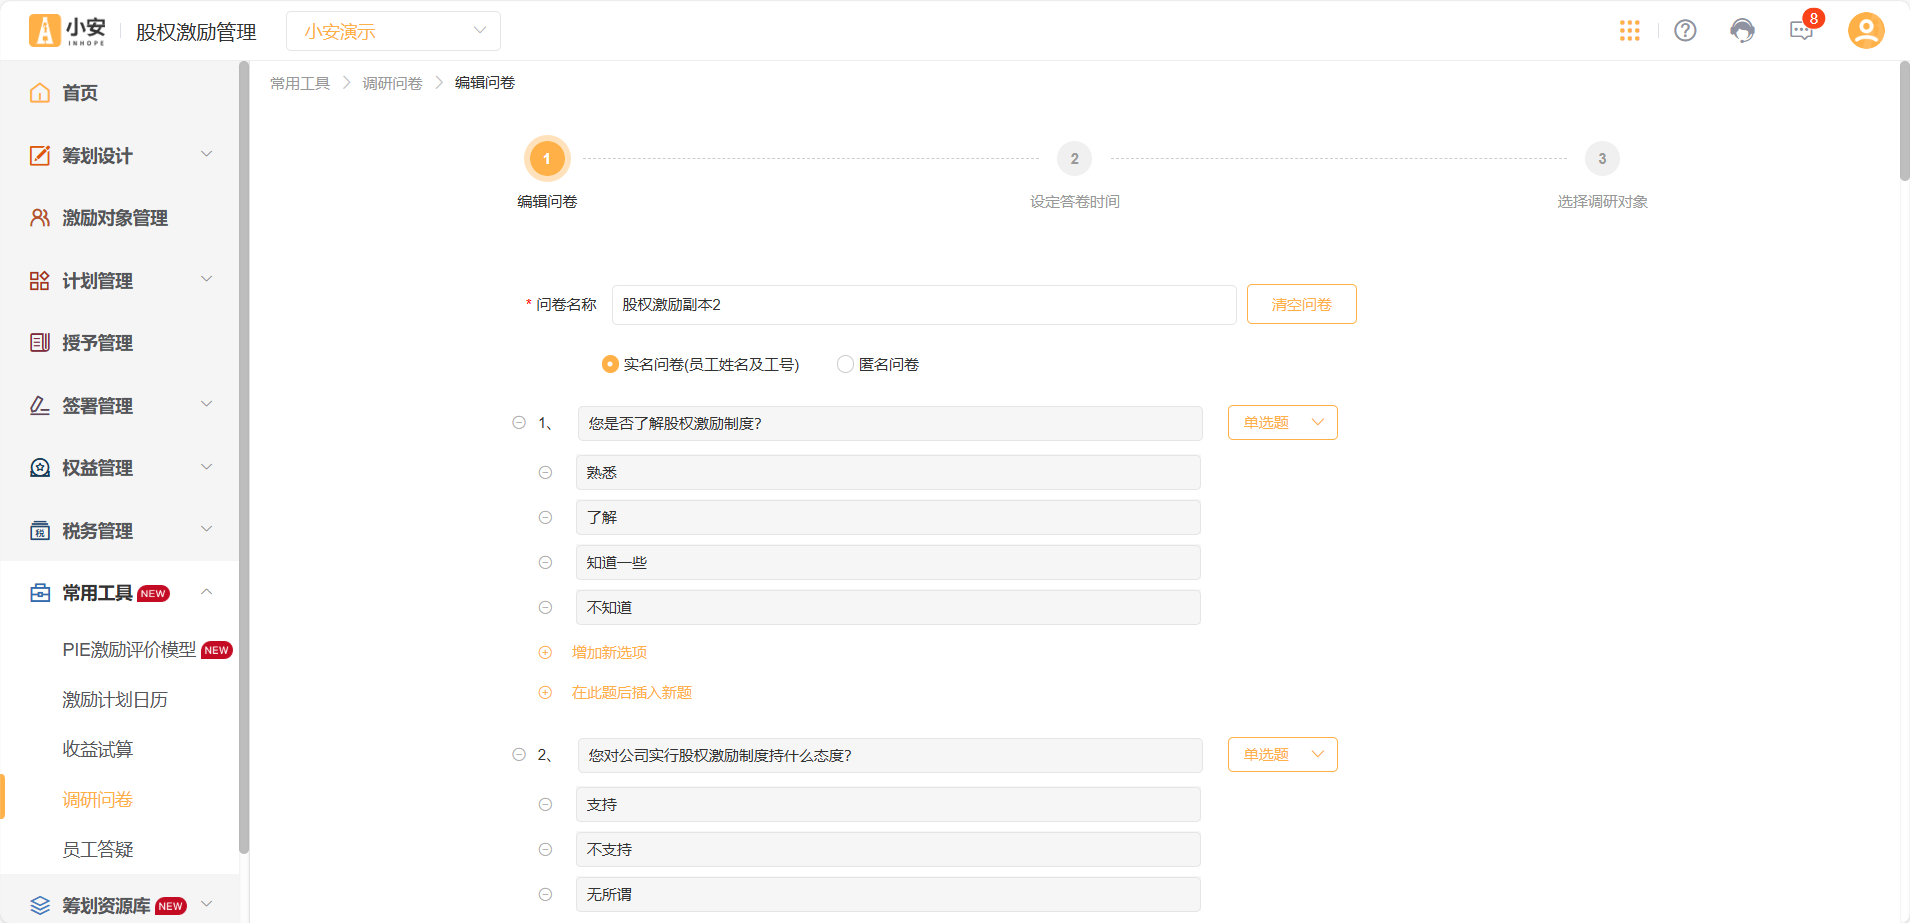Click the 熟悉 option input field
The height and width of the screenshot is (923, 1910).
tap(888, 472)
